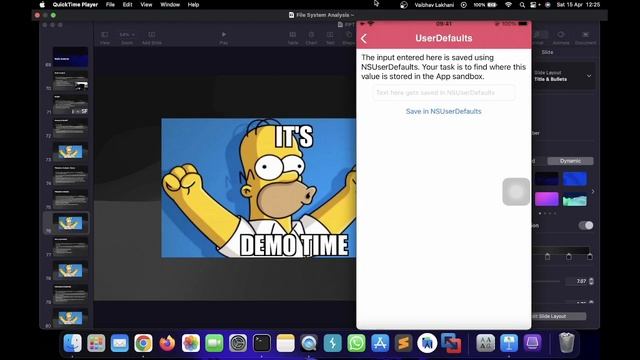This screenshot has height=360, width=640.
Task: Open Launchpad from the Dock
Action: 96,343
